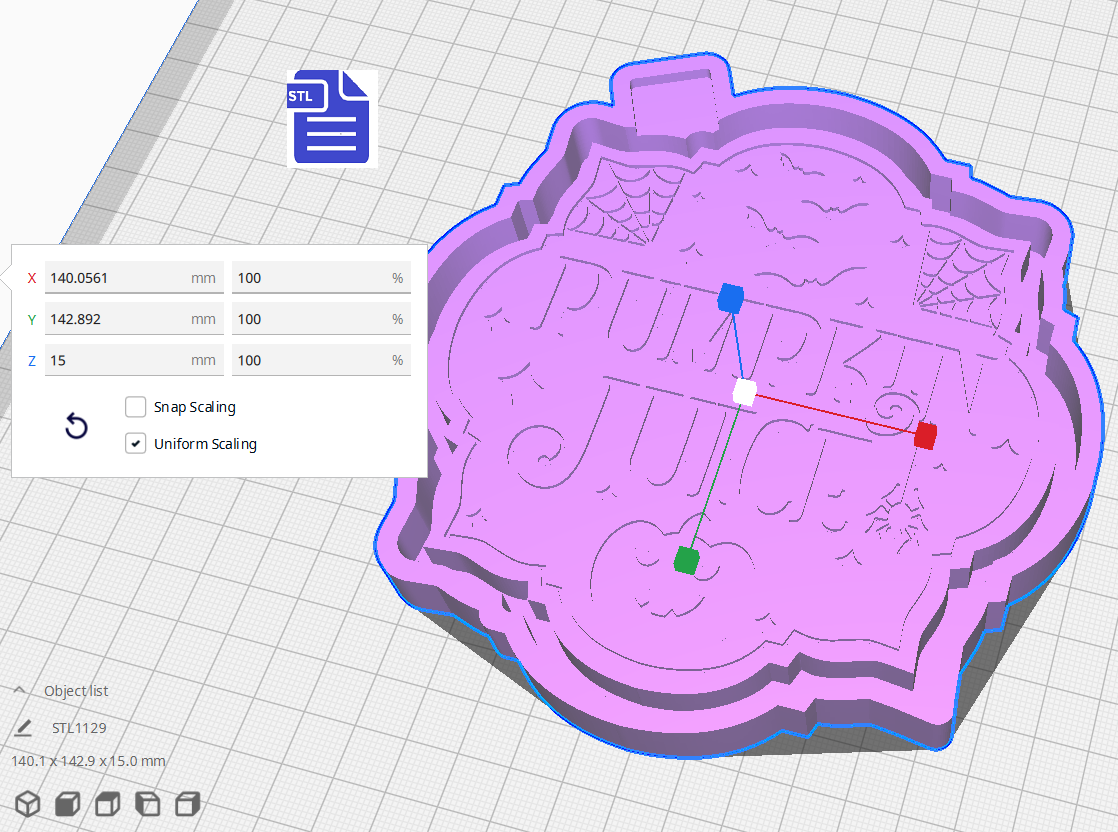Click the X dimension mm field
The image size is (1118, 832).
tap(134, 277)
